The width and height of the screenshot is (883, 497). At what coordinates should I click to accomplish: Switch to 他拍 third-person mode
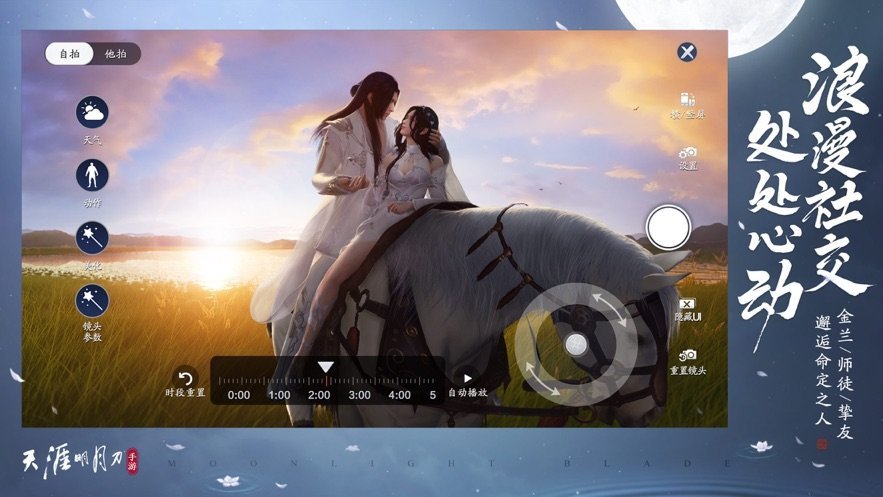[x=116, y=54]
